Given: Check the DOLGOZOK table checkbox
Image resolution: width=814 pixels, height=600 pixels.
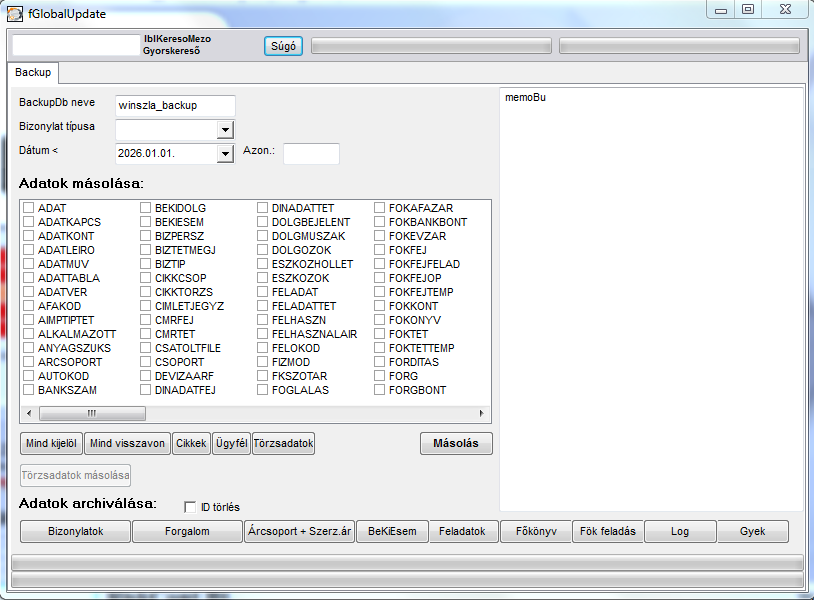Looking at the screenshot, I should point(263,250).
